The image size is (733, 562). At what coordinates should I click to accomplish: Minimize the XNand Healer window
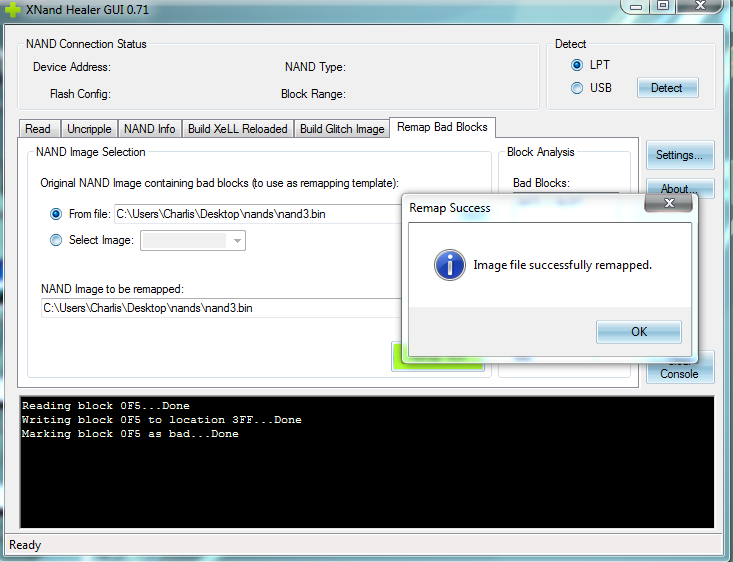(635, 7)
